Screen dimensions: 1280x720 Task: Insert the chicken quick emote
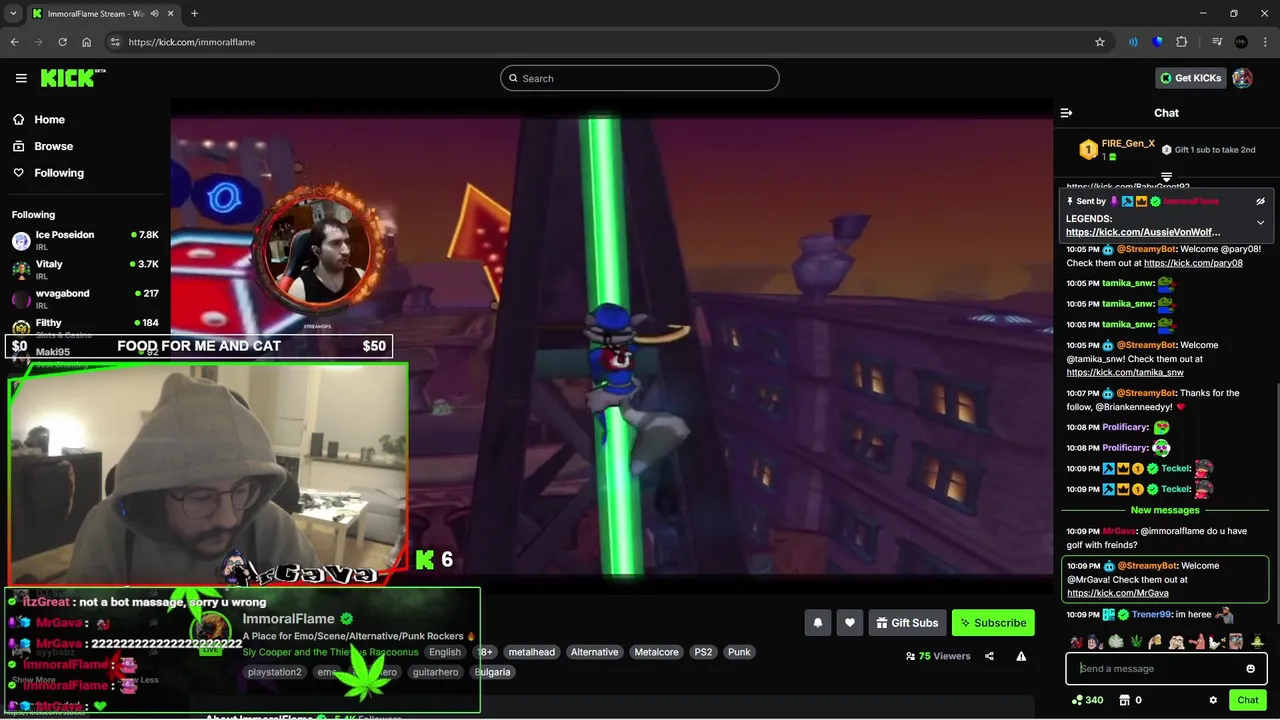coord(1217,642)
